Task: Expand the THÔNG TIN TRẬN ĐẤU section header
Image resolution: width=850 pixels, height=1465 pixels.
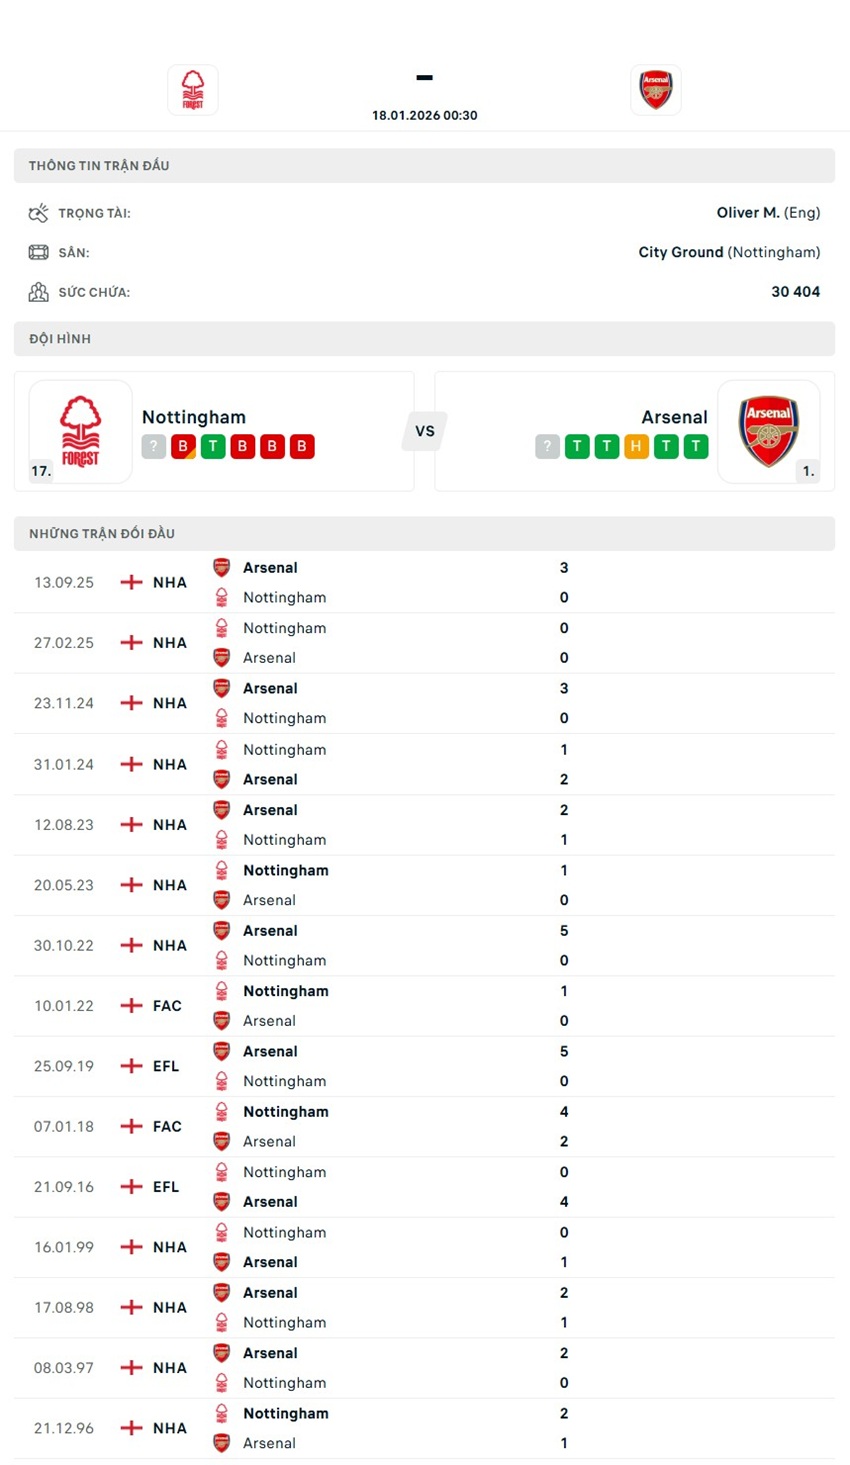Action: click(424, 166)
